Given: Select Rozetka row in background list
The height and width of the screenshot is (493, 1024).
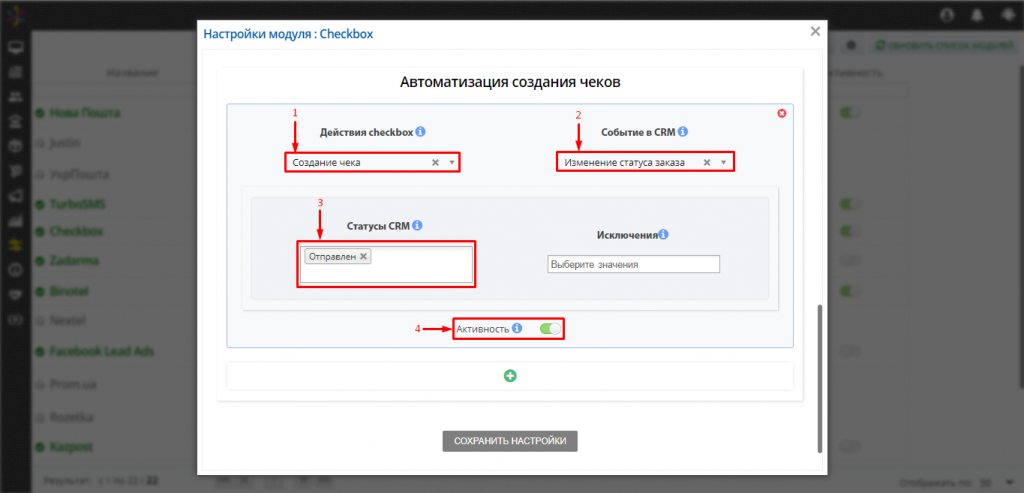Looking at the screenshot, I should tap(71, 416).
